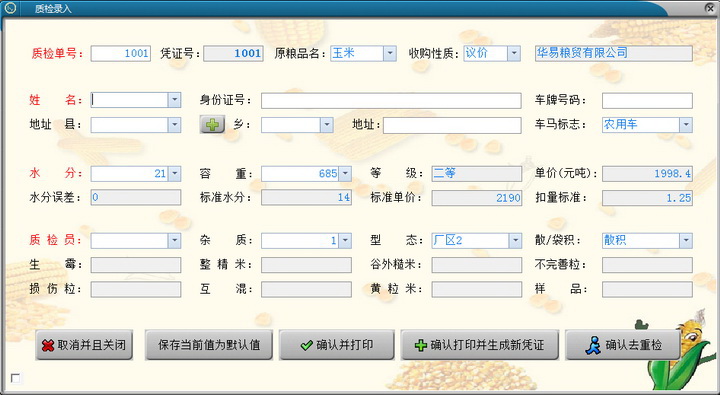The height and width of the screenshot is (395, 720).
Task: Expand the 县 address dropdown
Action: coord(174,124)
